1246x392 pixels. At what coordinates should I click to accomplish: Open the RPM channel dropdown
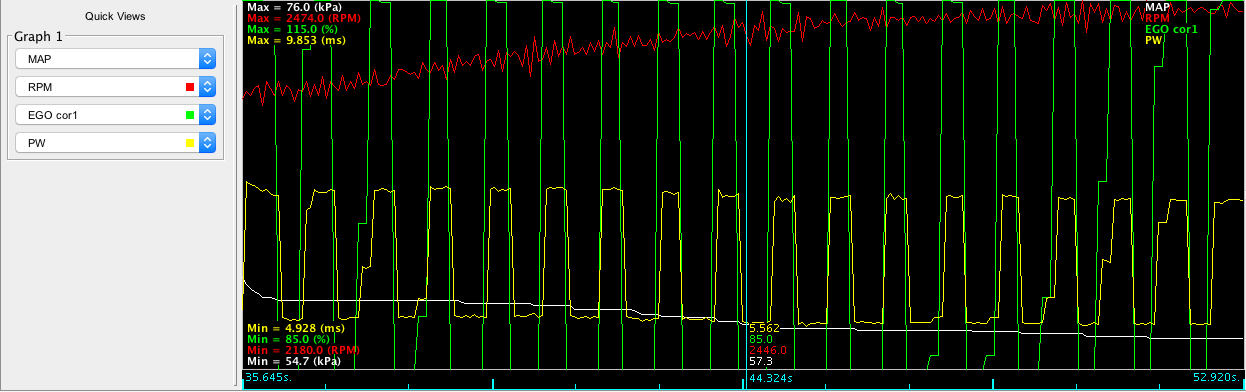click(116, 87)
